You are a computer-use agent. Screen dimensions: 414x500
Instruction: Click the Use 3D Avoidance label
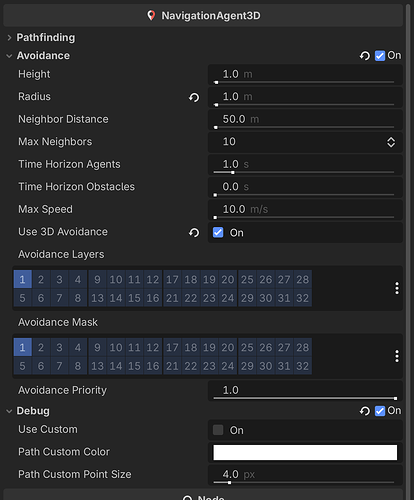click(x=63, y=232)
